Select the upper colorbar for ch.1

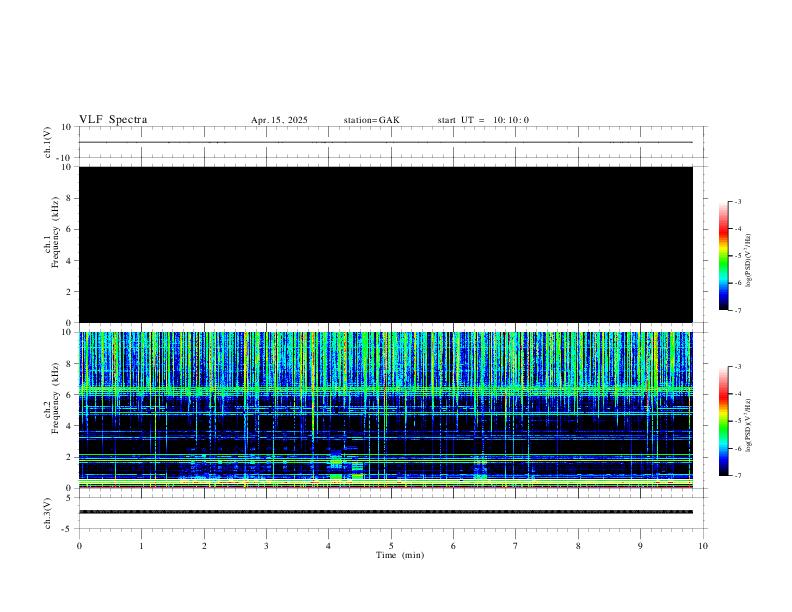point(723,256)
